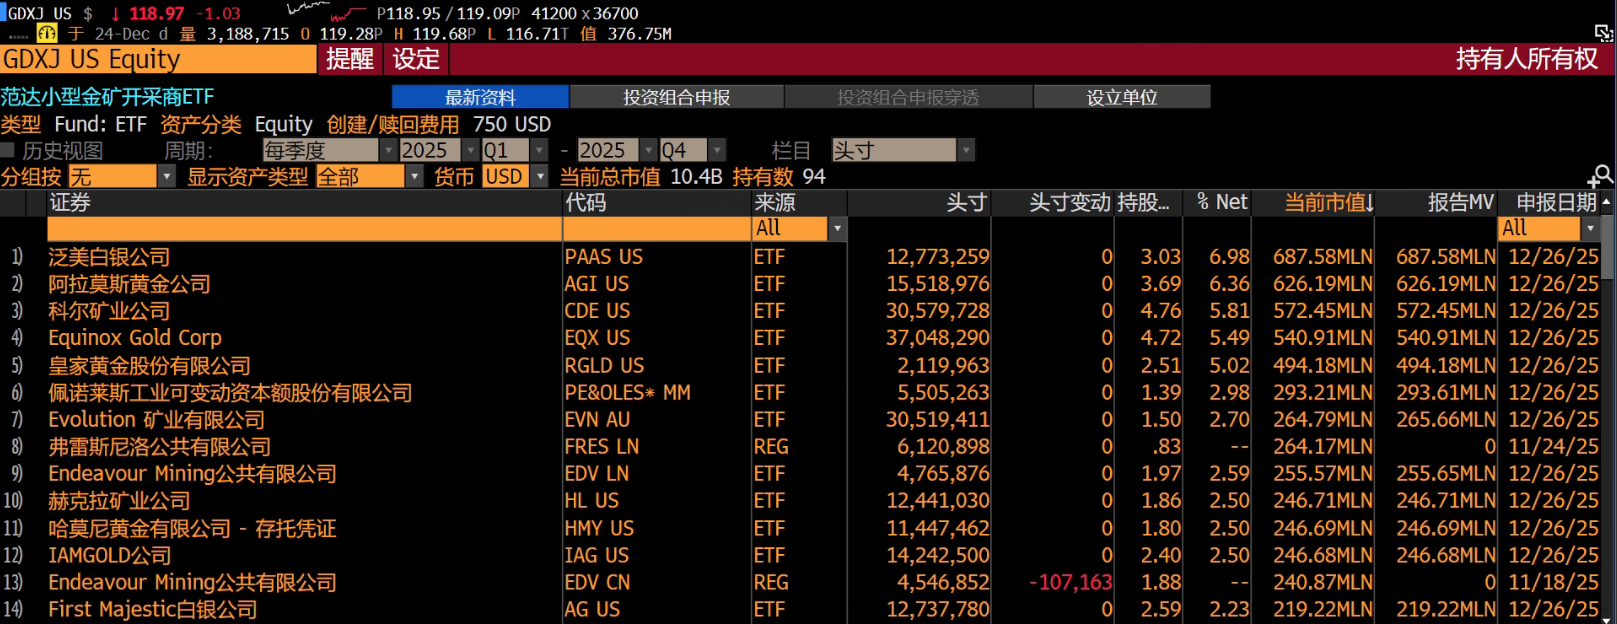
Task: Open the yellow gauge info icon
Action: (x=47, y=33)
